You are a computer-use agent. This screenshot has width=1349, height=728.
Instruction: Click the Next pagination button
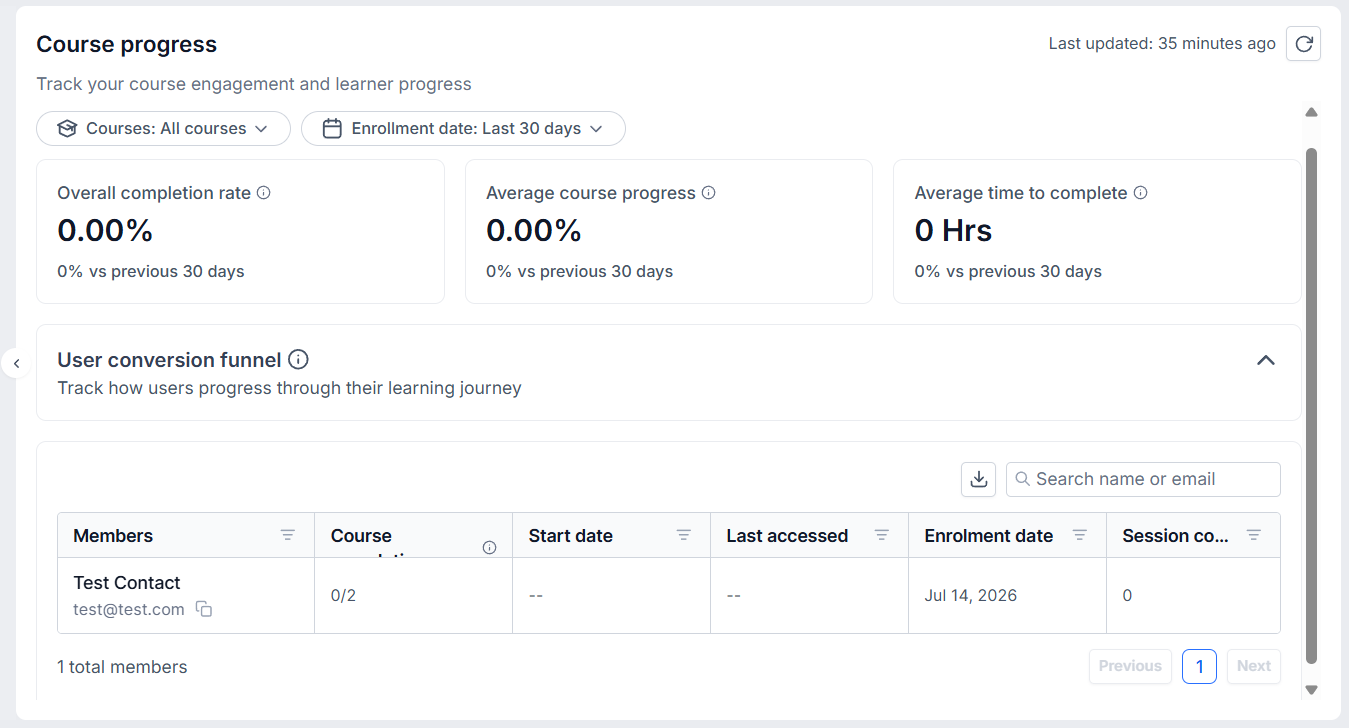1253,666
